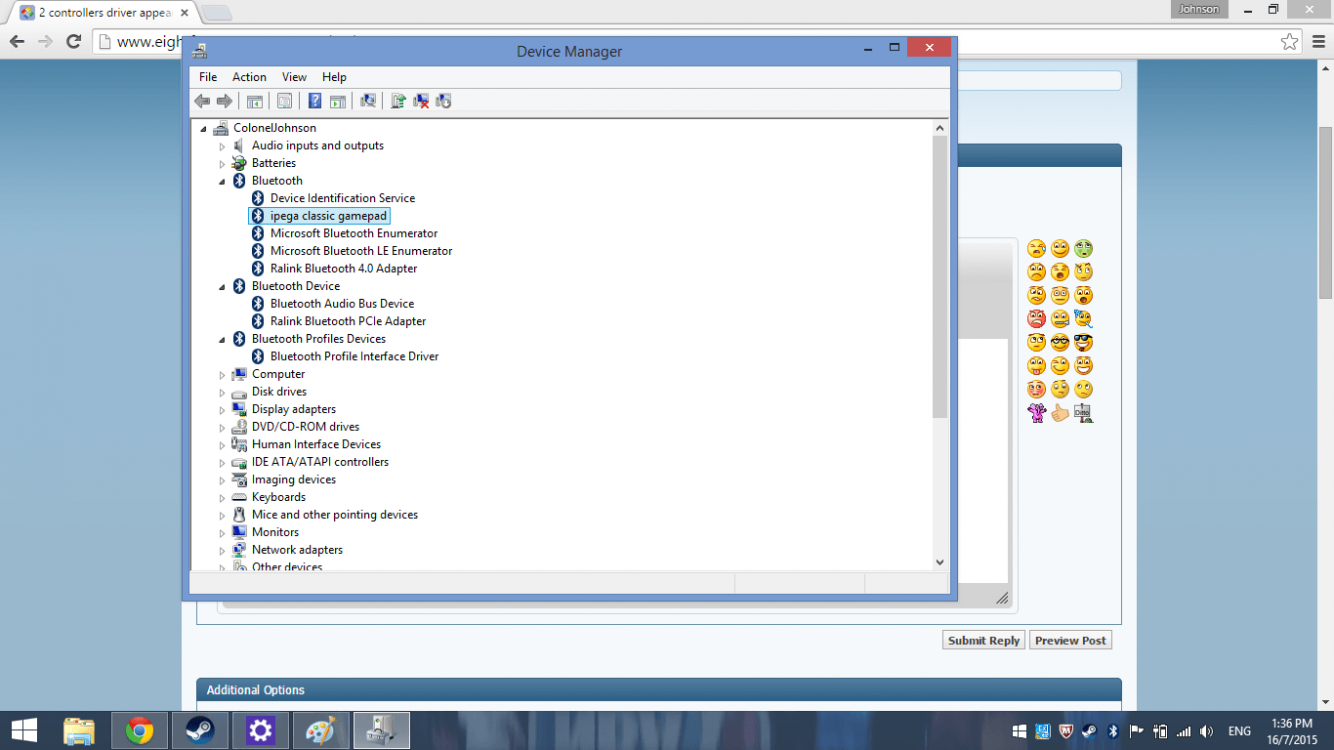
Task: Click the Scan for hardware changes toolbar icon
Action: (x=368, y=101)
